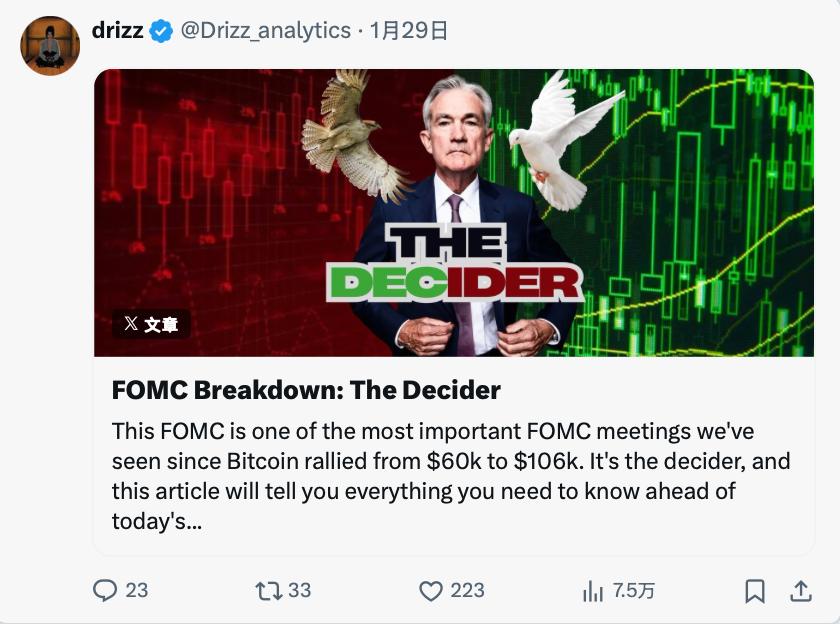840x624 pixels.
Task: Click the reply speech bubble icon
Action: [x=105, y=591]
